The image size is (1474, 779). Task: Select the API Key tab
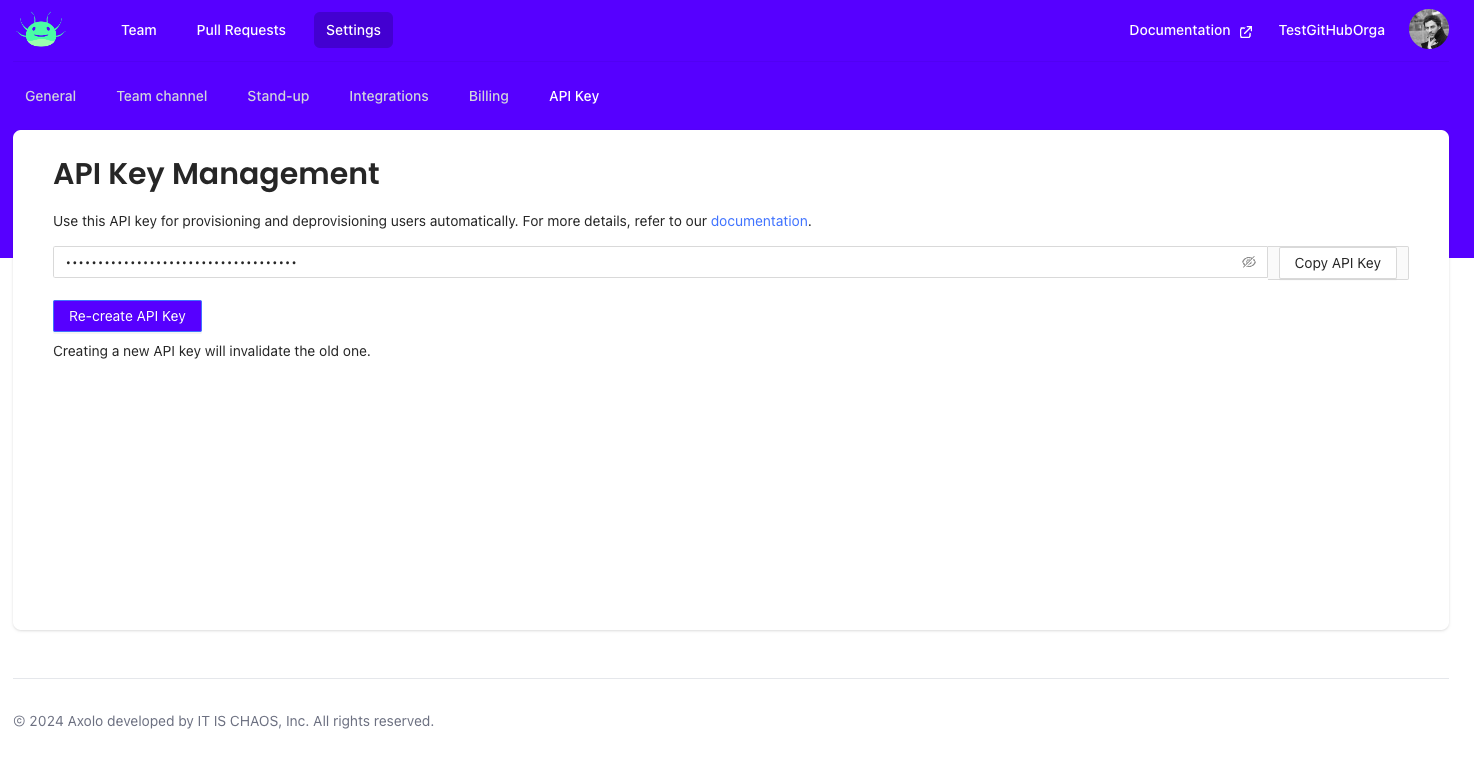[x=574, y=96]
